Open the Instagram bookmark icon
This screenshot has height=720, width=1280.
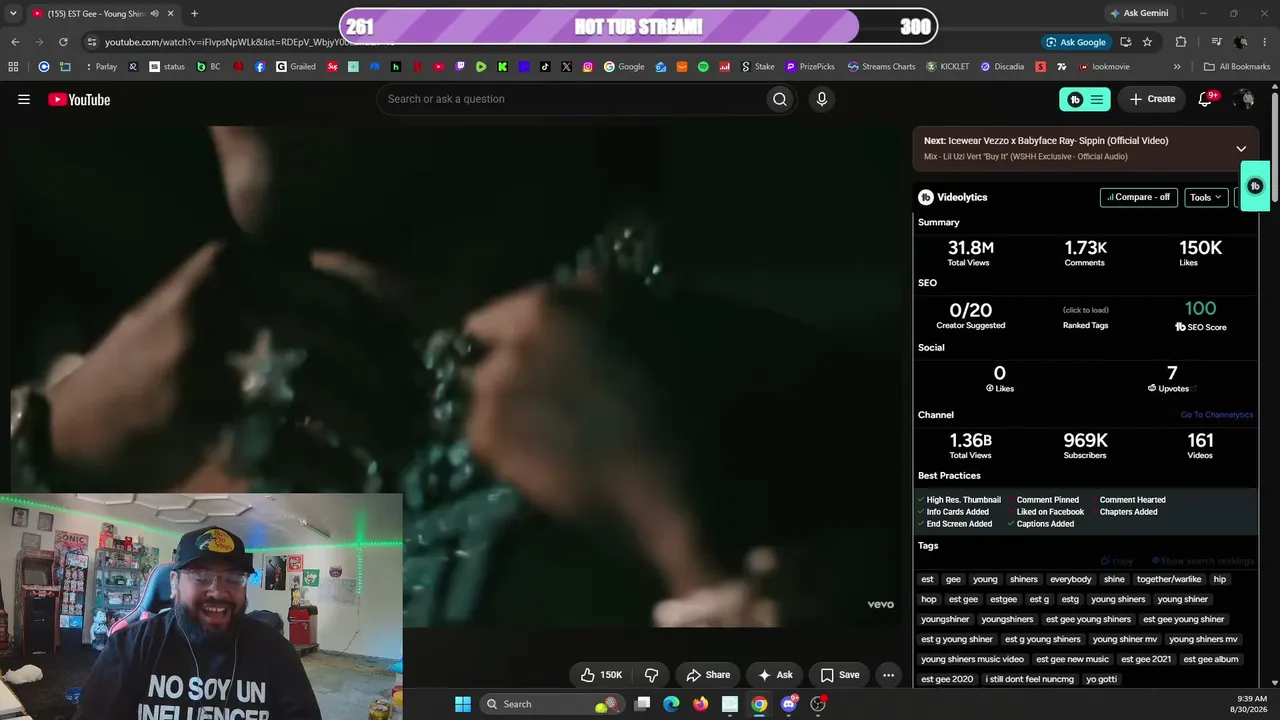[588, 67]
